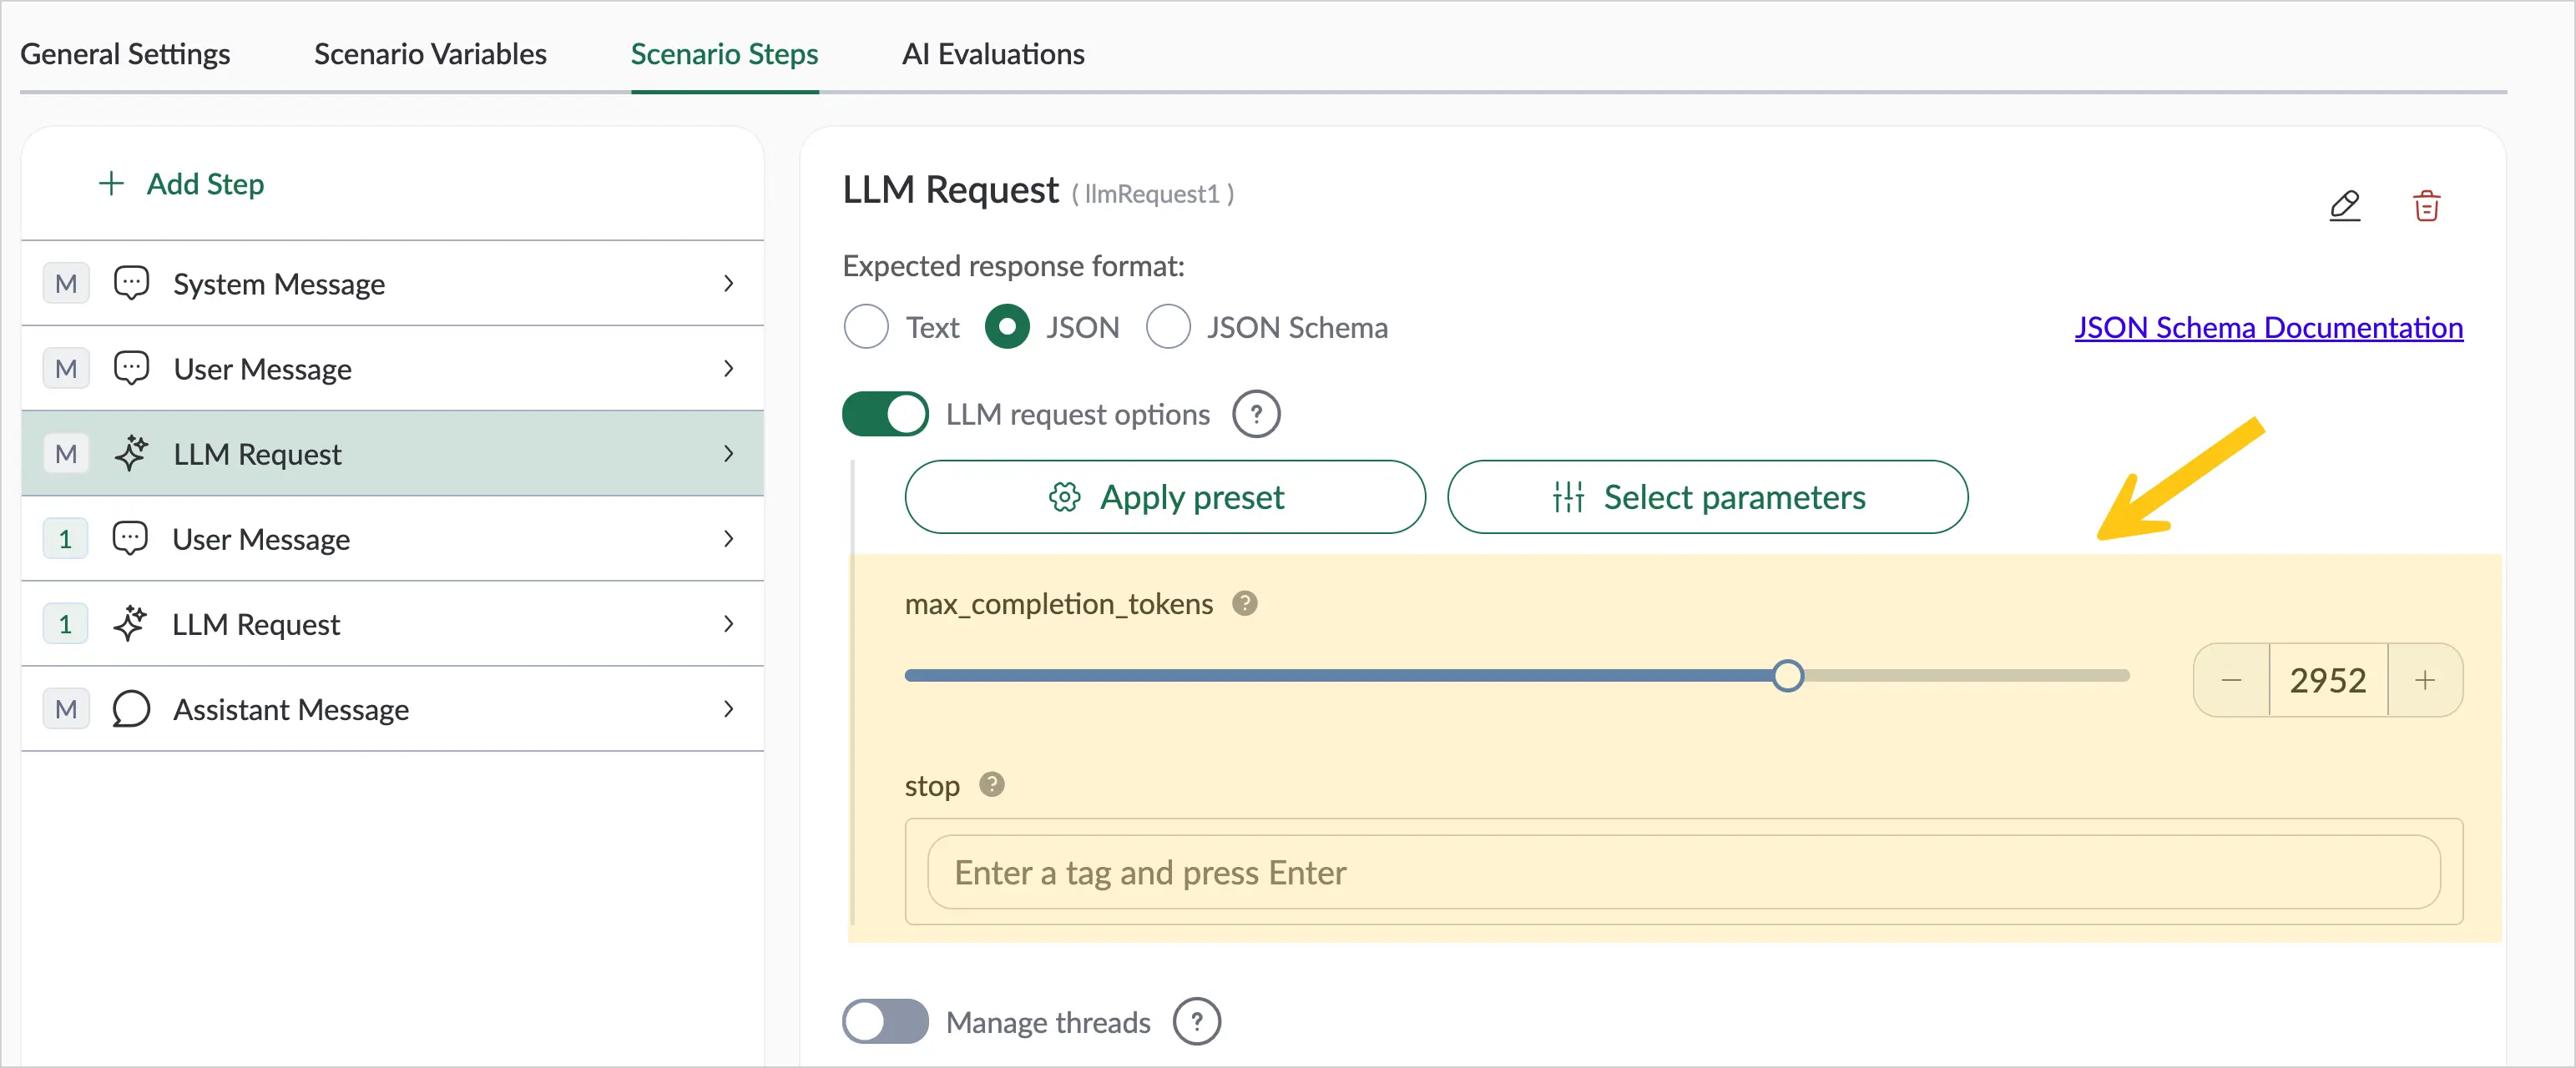Click the Assistant Message bubble icon
This screenshot has width=2576, height=1068.
tap(131, 709)
